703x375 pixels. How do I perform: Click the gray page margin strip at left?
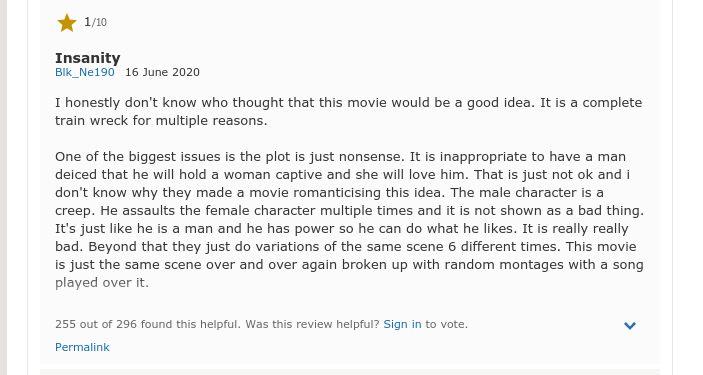3,188
